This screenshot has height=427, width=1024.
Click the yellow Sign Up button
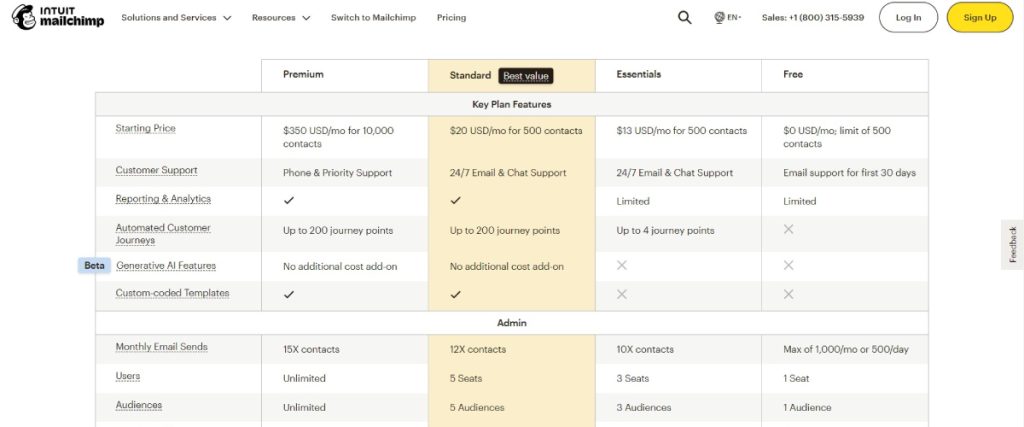pyautogui.click(x=980, y=18)
